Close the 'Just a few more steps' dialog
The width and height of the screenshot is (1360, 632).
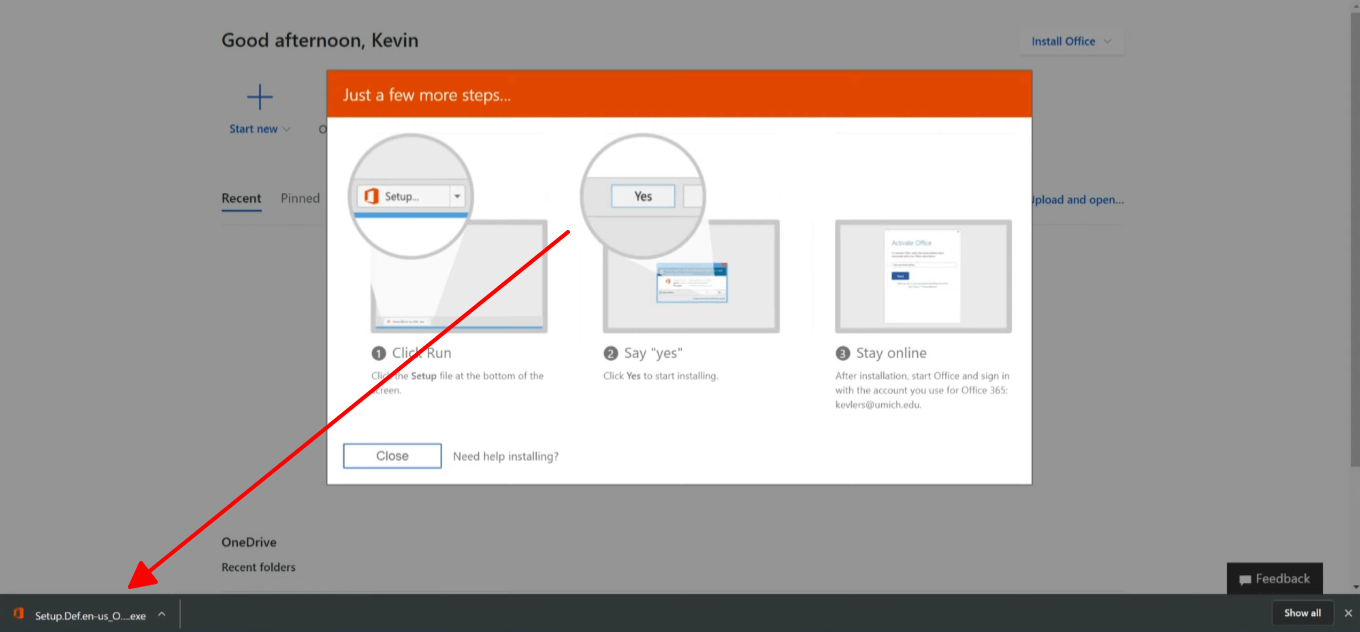coord(392,456)
